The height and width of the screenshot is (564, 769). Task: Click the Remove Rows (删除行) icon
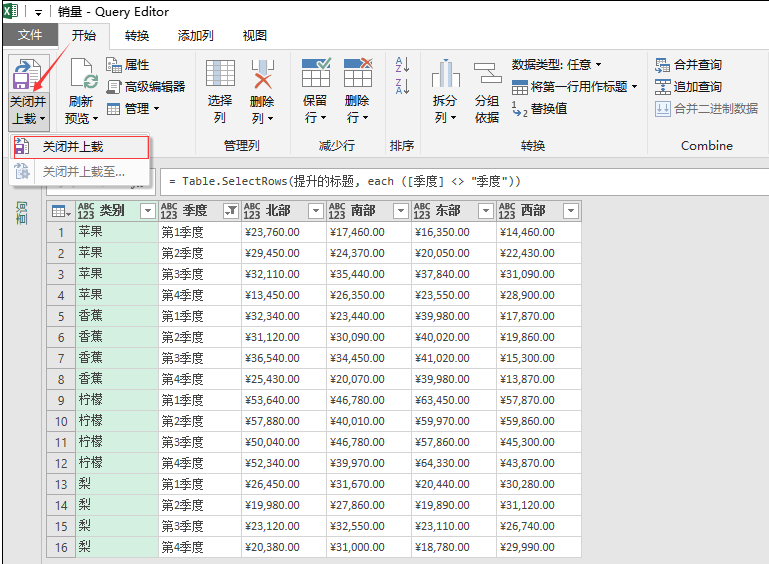pyautogui.click(x=358, y=73)
